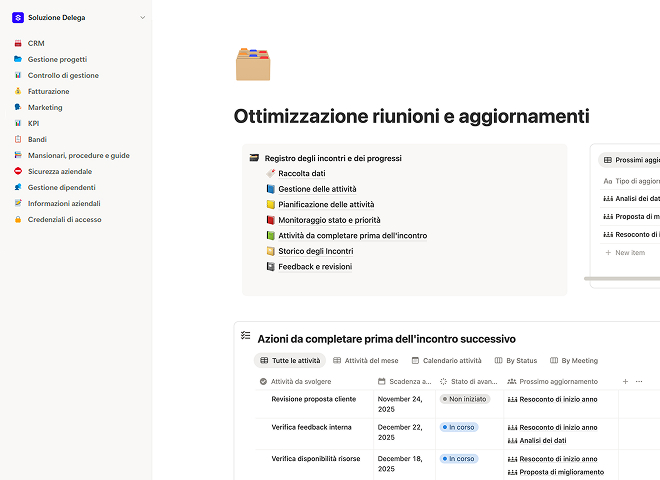Click the checklist icon beside Azioni da completare
Image resolution: width=660 pixels, height=480 pixels.
click(245, 336)
